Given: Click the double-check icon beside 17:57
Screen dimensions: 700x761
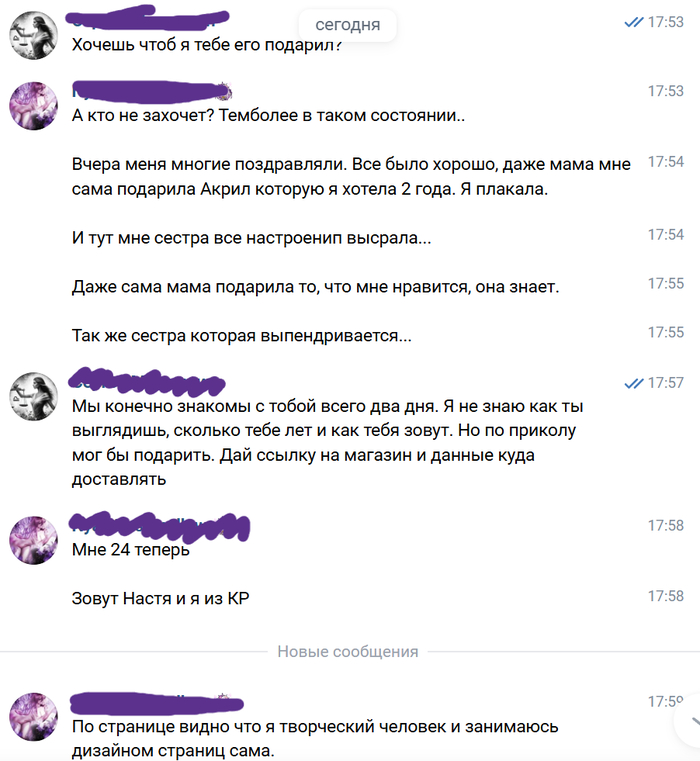Looking at the screenshot, I should tap(633, 383).
